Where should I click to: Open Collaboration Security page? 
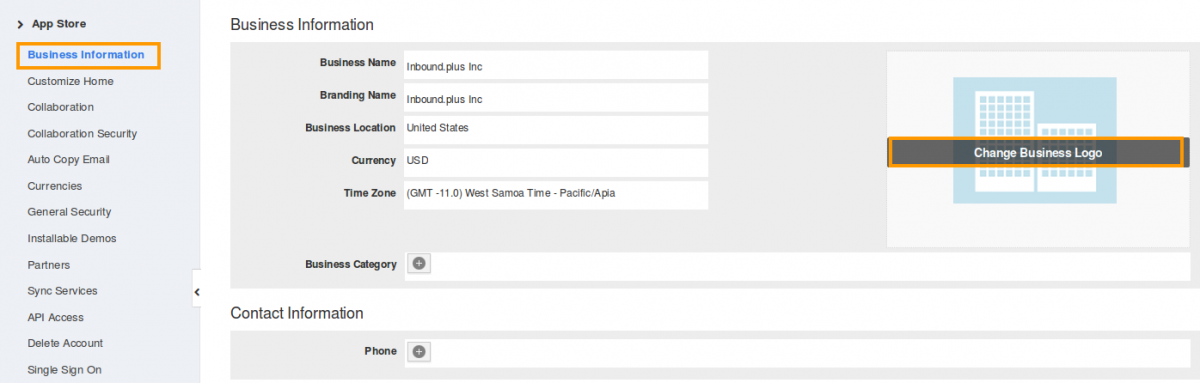(82, 133)
